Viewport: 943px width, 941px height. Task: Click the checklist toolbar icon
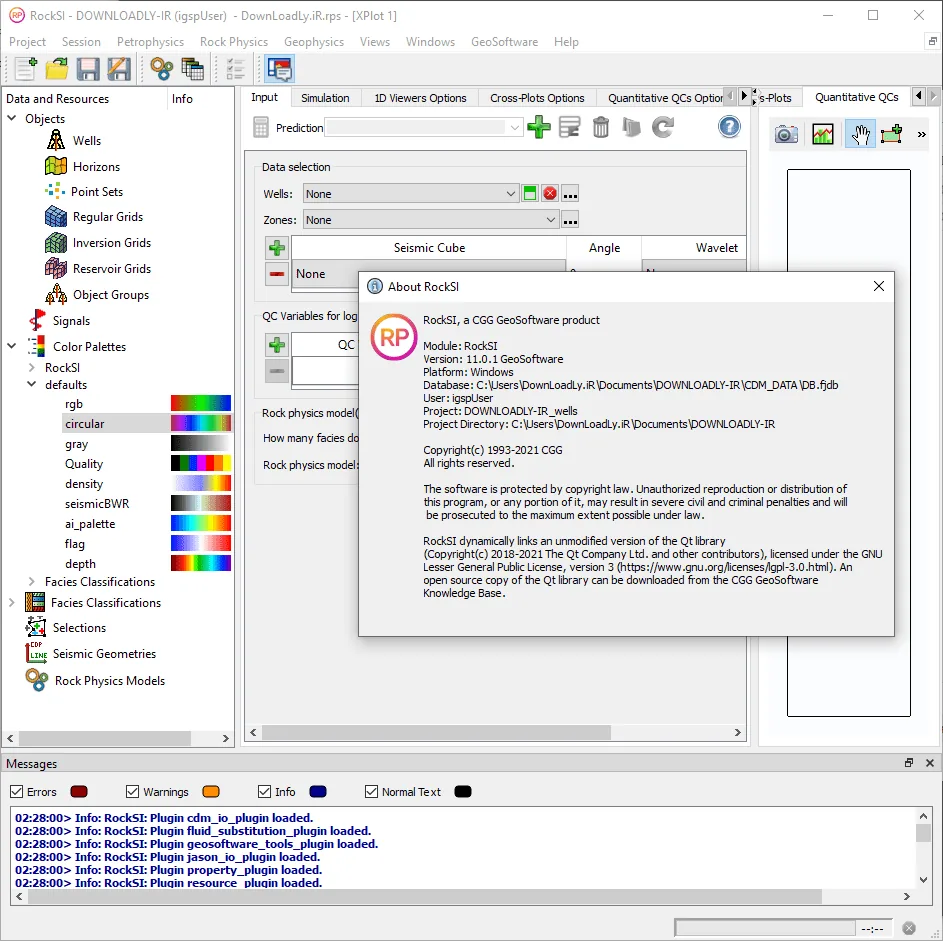point(235,69)
